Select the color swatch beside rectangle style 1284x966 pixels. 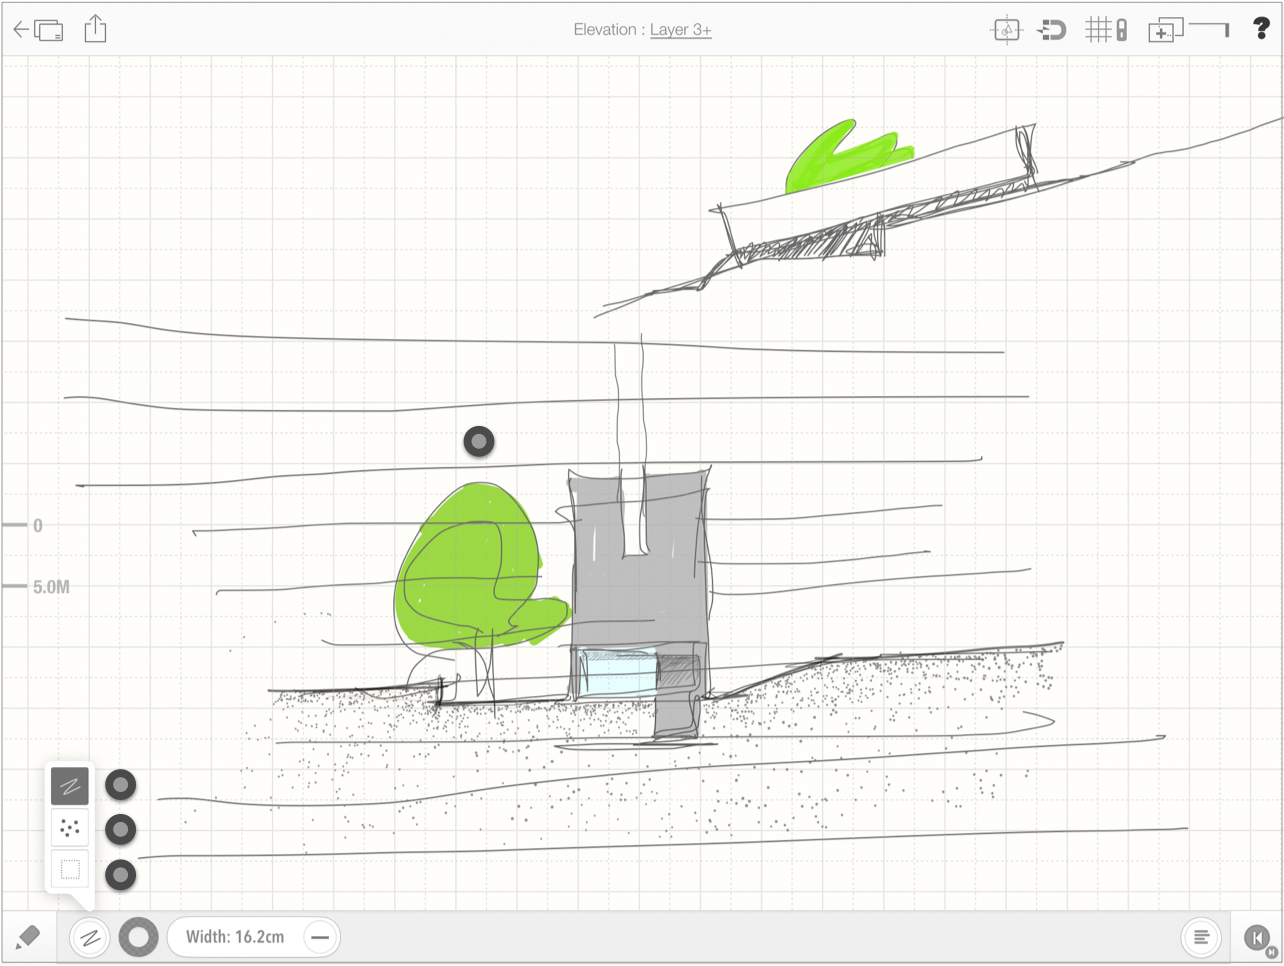[121, 875]
